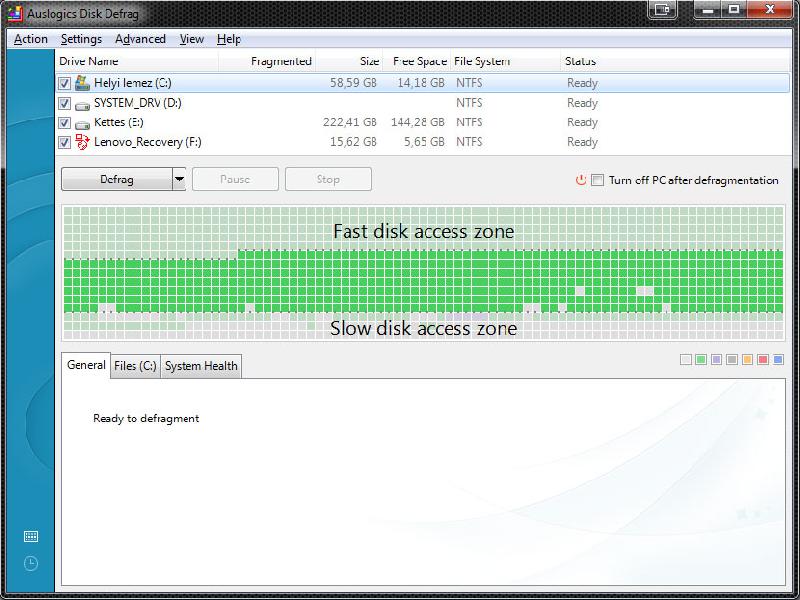
Task: Sort by Status column header
Action: (x=674, y=61)
